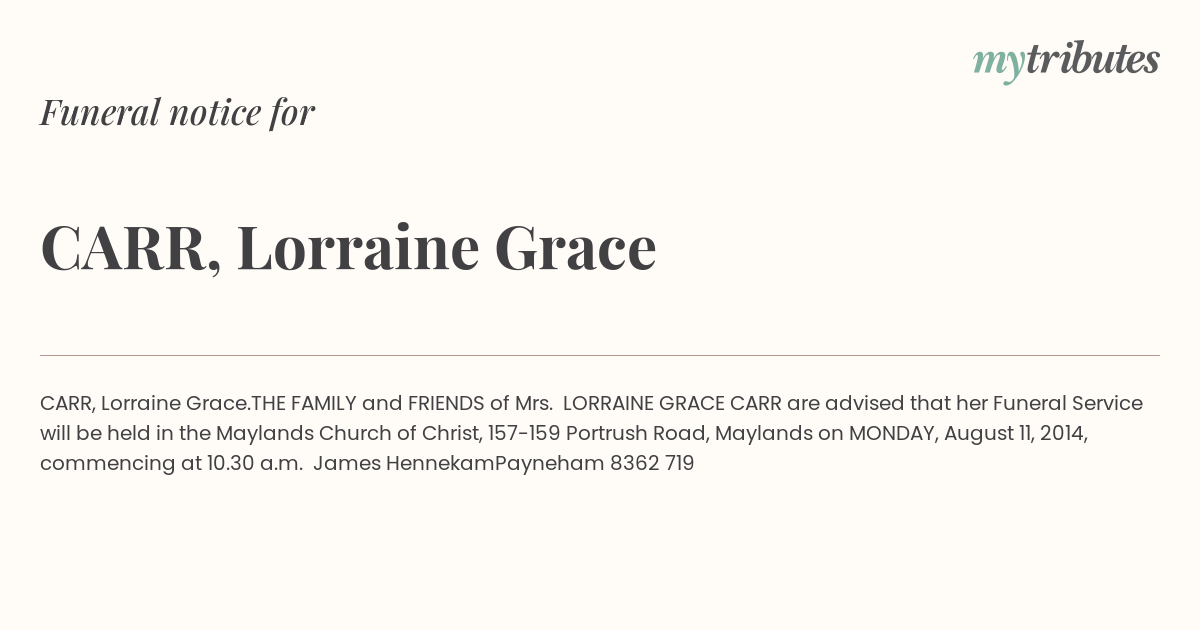
Task: Click the word 'Grace' in large title
Action: tap(575, 248)
